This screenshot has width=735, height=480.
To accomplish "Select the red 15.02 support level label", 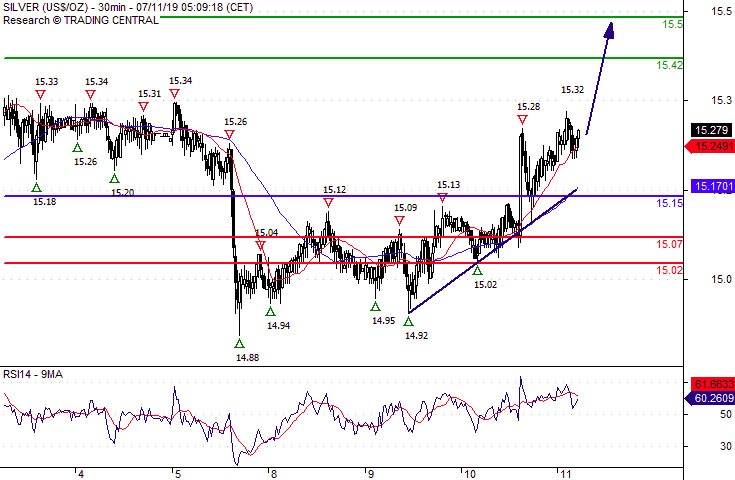I will pyautogui.click(x=669, y=270).
